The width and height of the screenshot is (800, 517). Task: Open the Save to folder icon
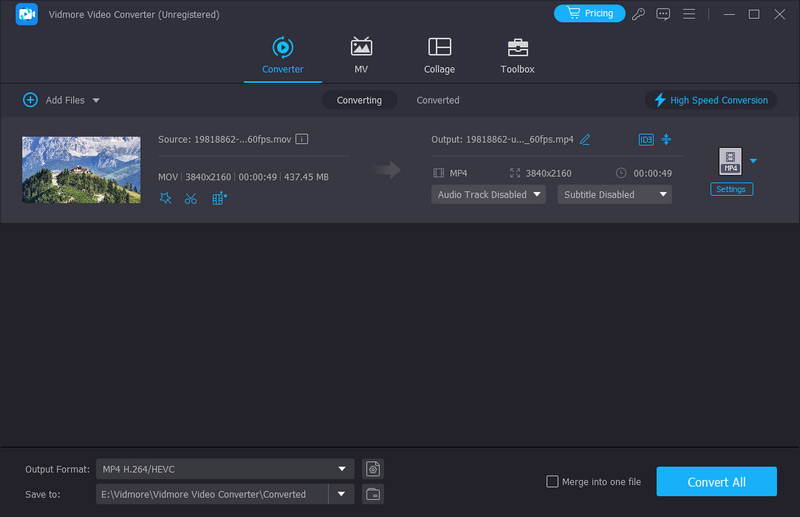[x=373, y=493]
